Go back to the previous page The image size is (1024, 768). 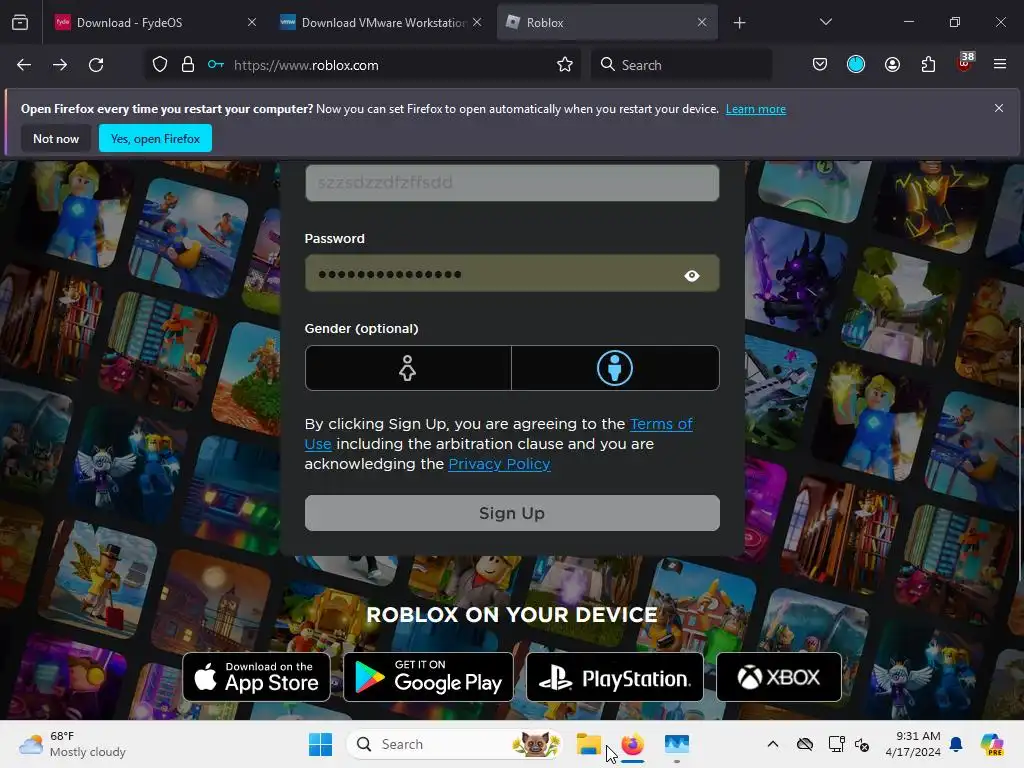click(x=24, y=65)
